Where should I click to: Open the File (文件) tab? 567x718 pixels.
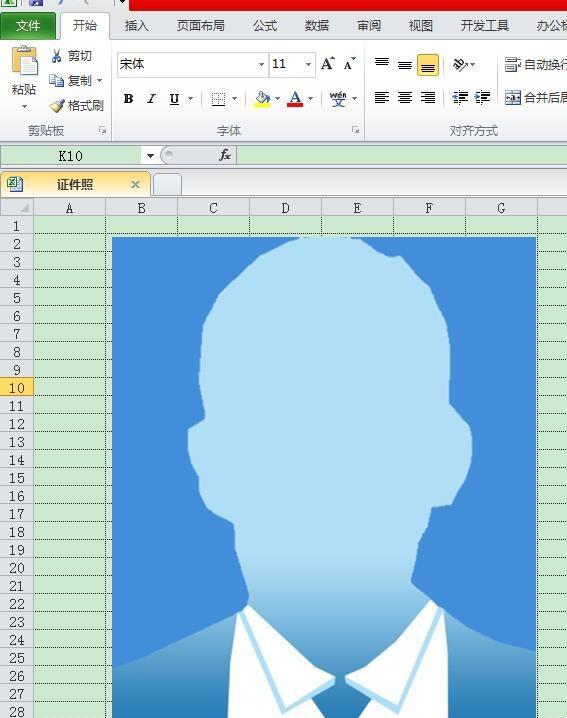pyautogui.click(x=28, y=26)
